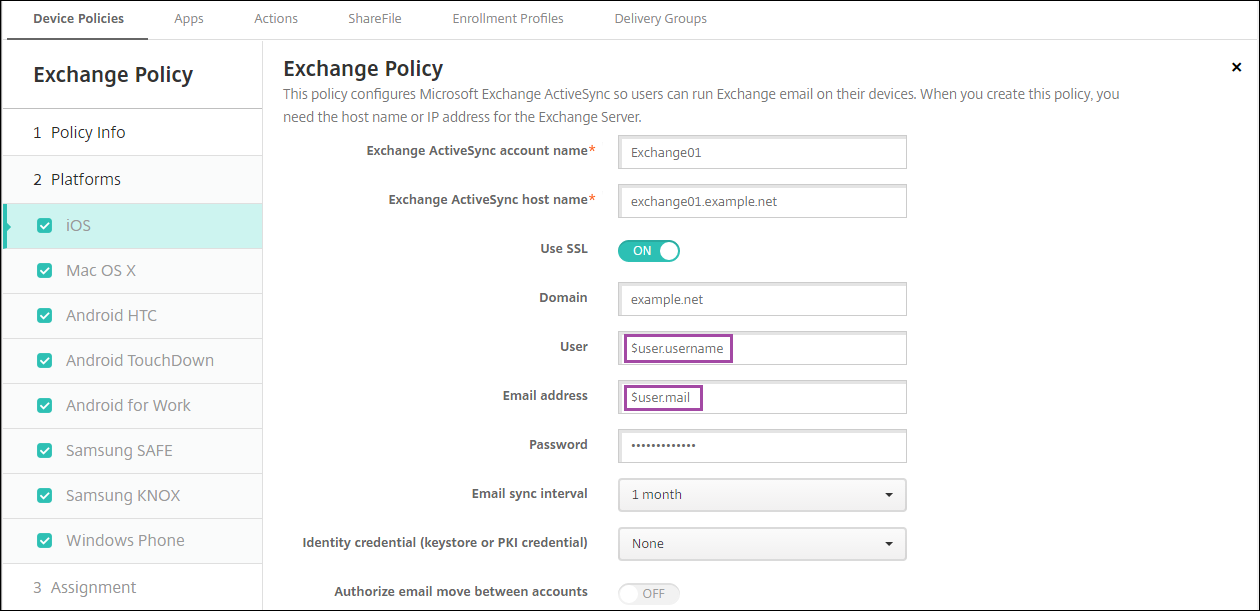Image resolution: width=1260 pixels, height=611 pixels.
Task: Go to the Delivery Groups tab
Action: pyautogui.click(x=660, y=19)
